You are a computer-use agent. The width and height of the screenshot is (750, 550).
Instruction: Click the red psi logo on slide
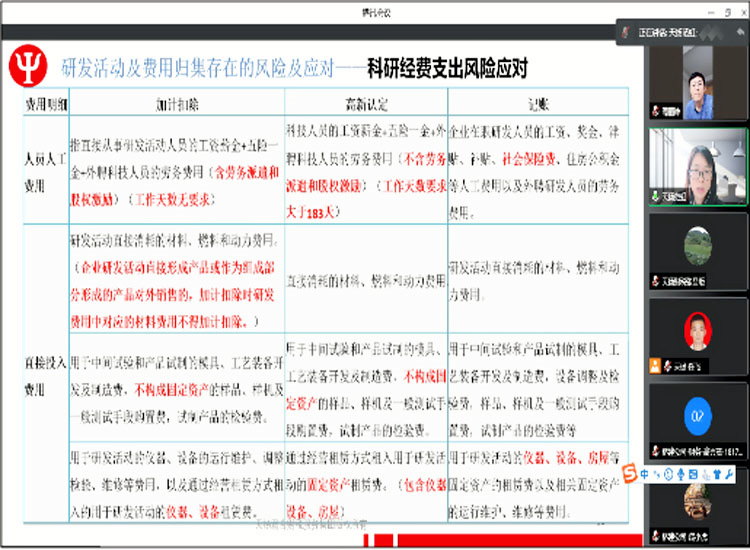point(27,67)
